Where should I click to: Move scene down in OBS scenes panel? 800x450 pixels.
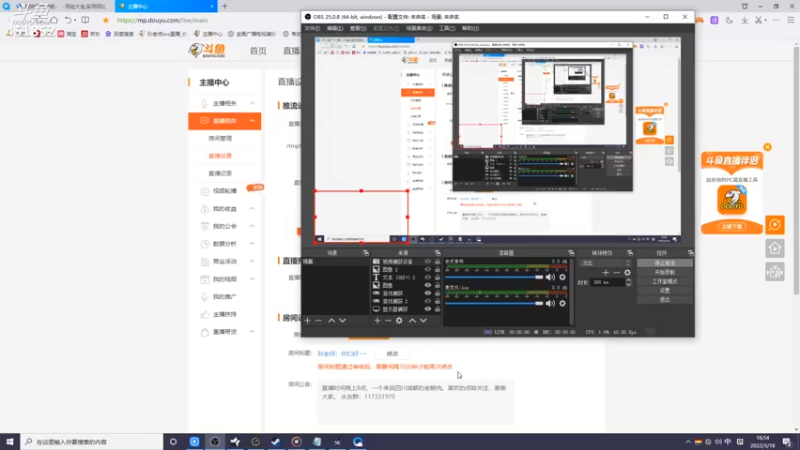(x=342, y=320)
